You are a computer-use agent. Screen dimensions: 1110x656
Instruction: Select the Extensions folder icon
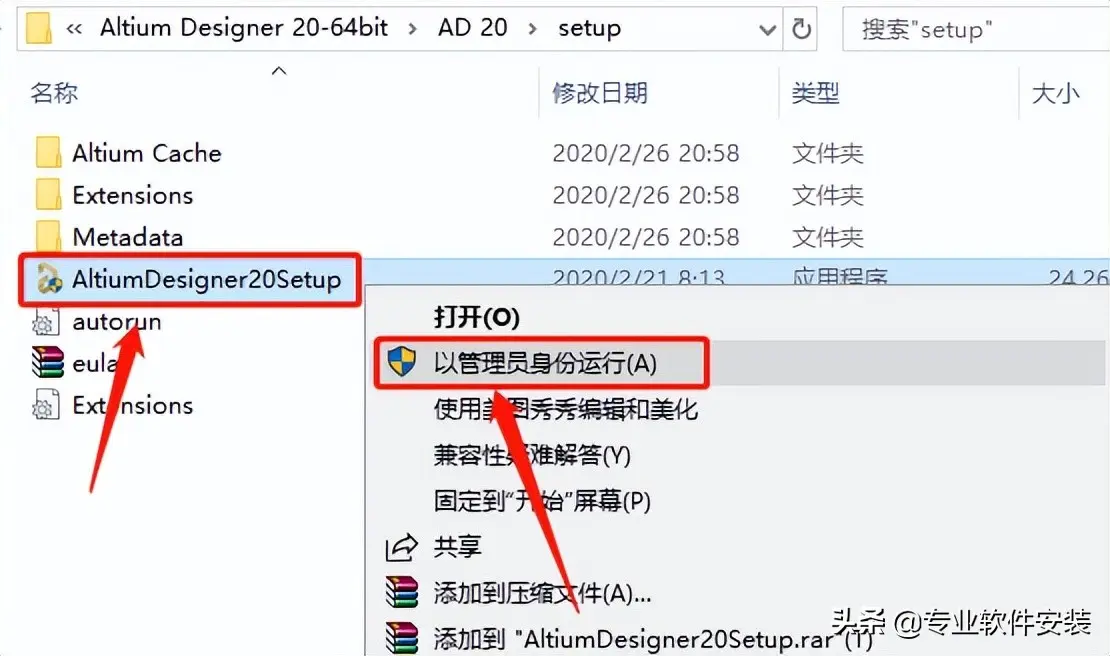(48, 195)
